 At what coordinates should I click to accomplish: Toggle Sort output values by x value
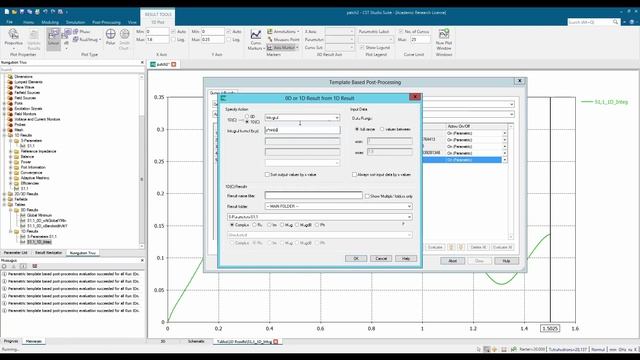(267, 174)
